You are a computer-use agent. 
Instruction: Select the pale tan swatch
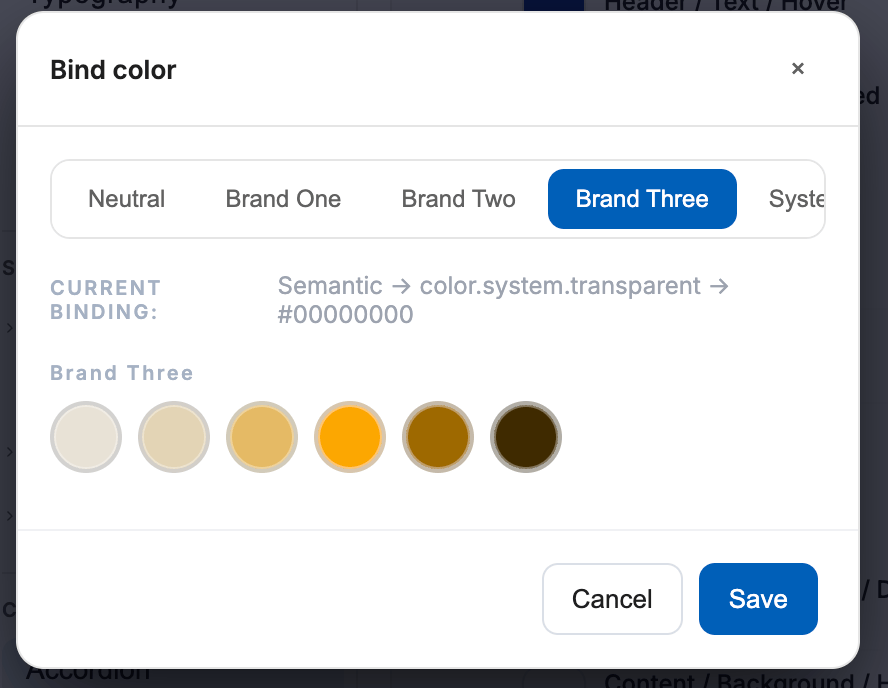[173, 437]
